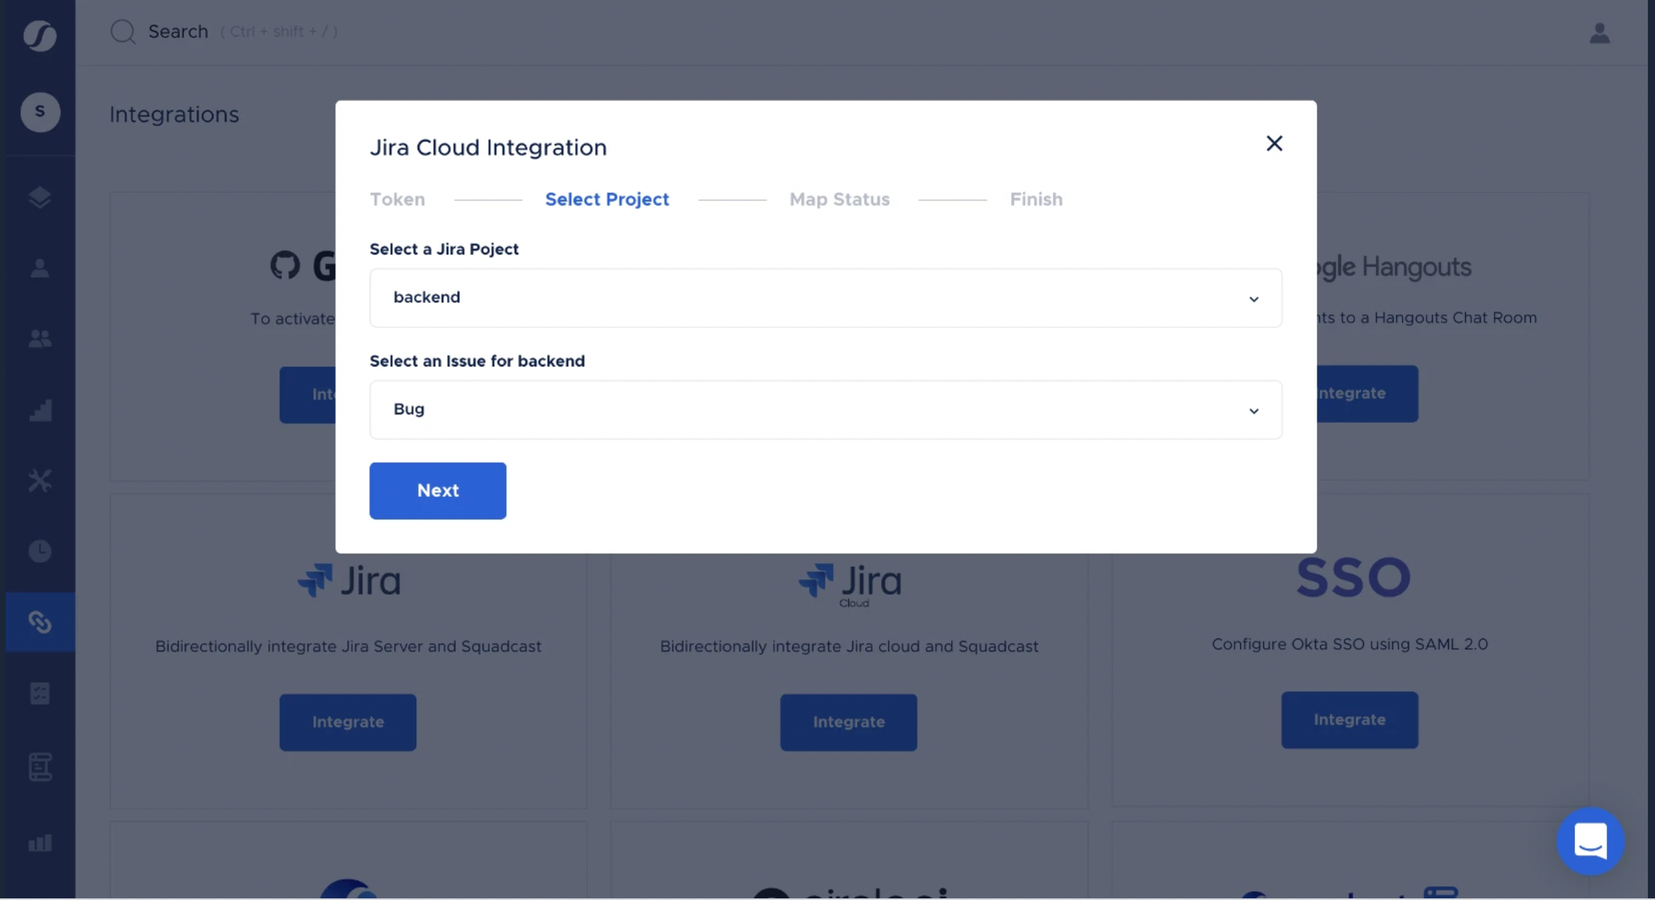Click the 'Jira Cloud Integration' dialog title
This screenshot has width=1655, height=900.
click(488, 148)
